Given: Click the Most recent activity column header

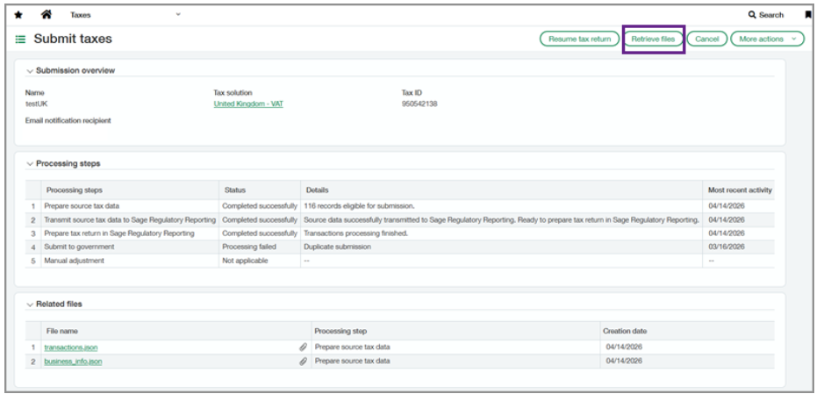Looking at the screenshot, I should click(740, 190).
